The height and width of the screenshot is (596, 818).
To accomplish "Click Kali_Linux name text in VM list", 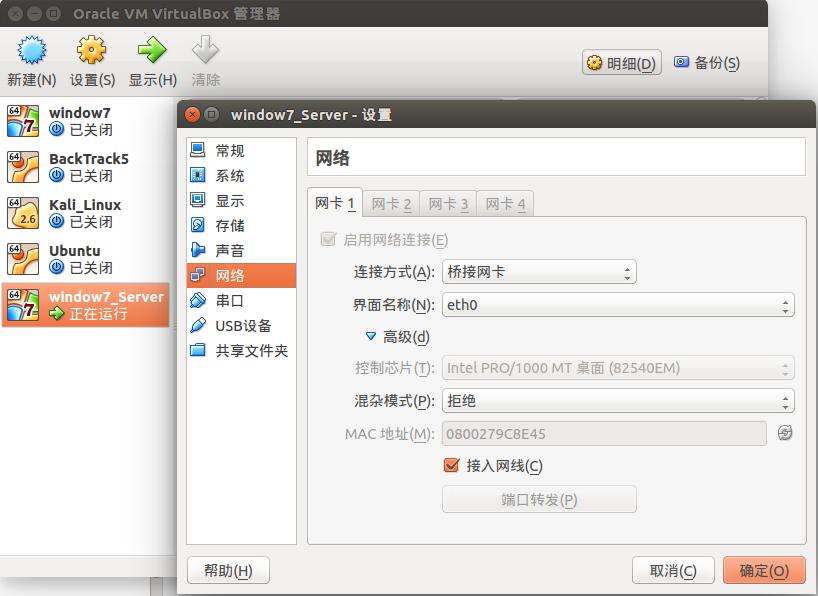I will (x=85, y=205).
